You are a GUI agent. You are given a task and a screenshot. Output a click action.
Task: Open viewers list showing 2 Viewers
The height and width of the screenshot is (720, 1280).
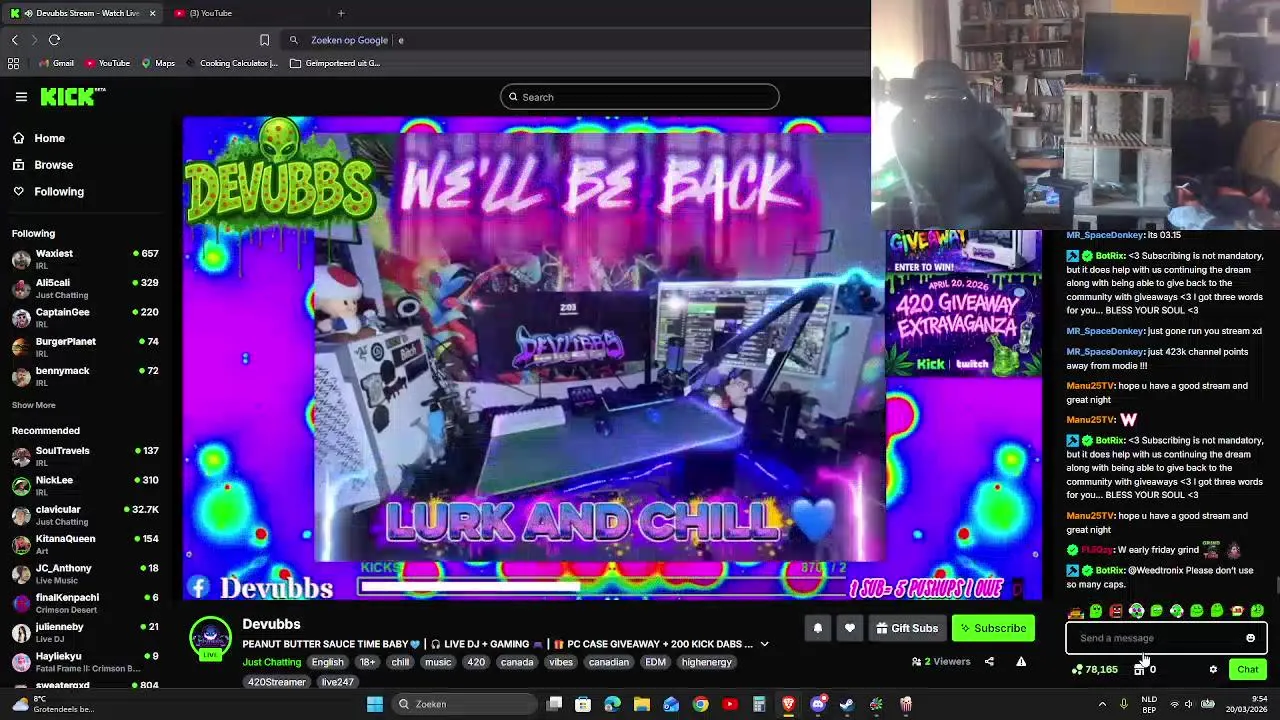coord(941,661)
